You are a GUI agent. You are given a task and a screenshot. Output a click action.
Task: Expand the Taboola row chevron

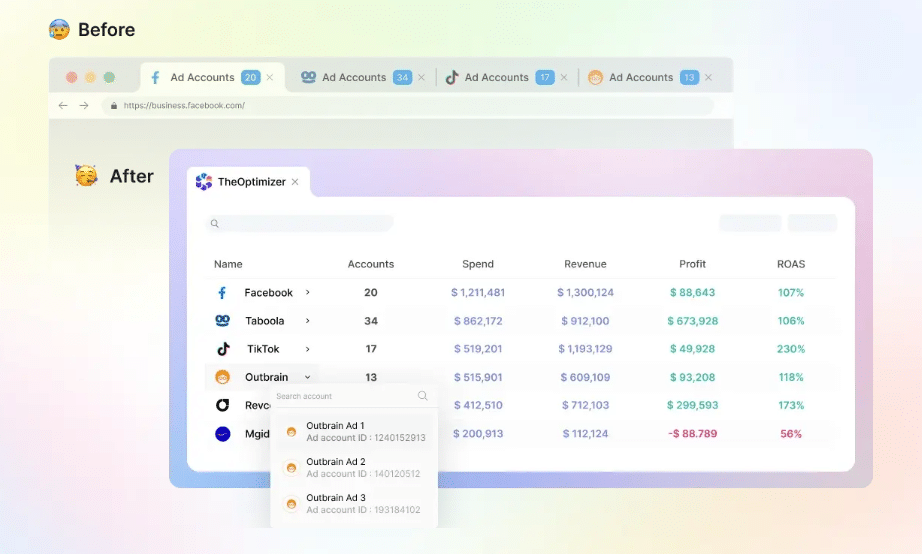click(x=308, y=321)
